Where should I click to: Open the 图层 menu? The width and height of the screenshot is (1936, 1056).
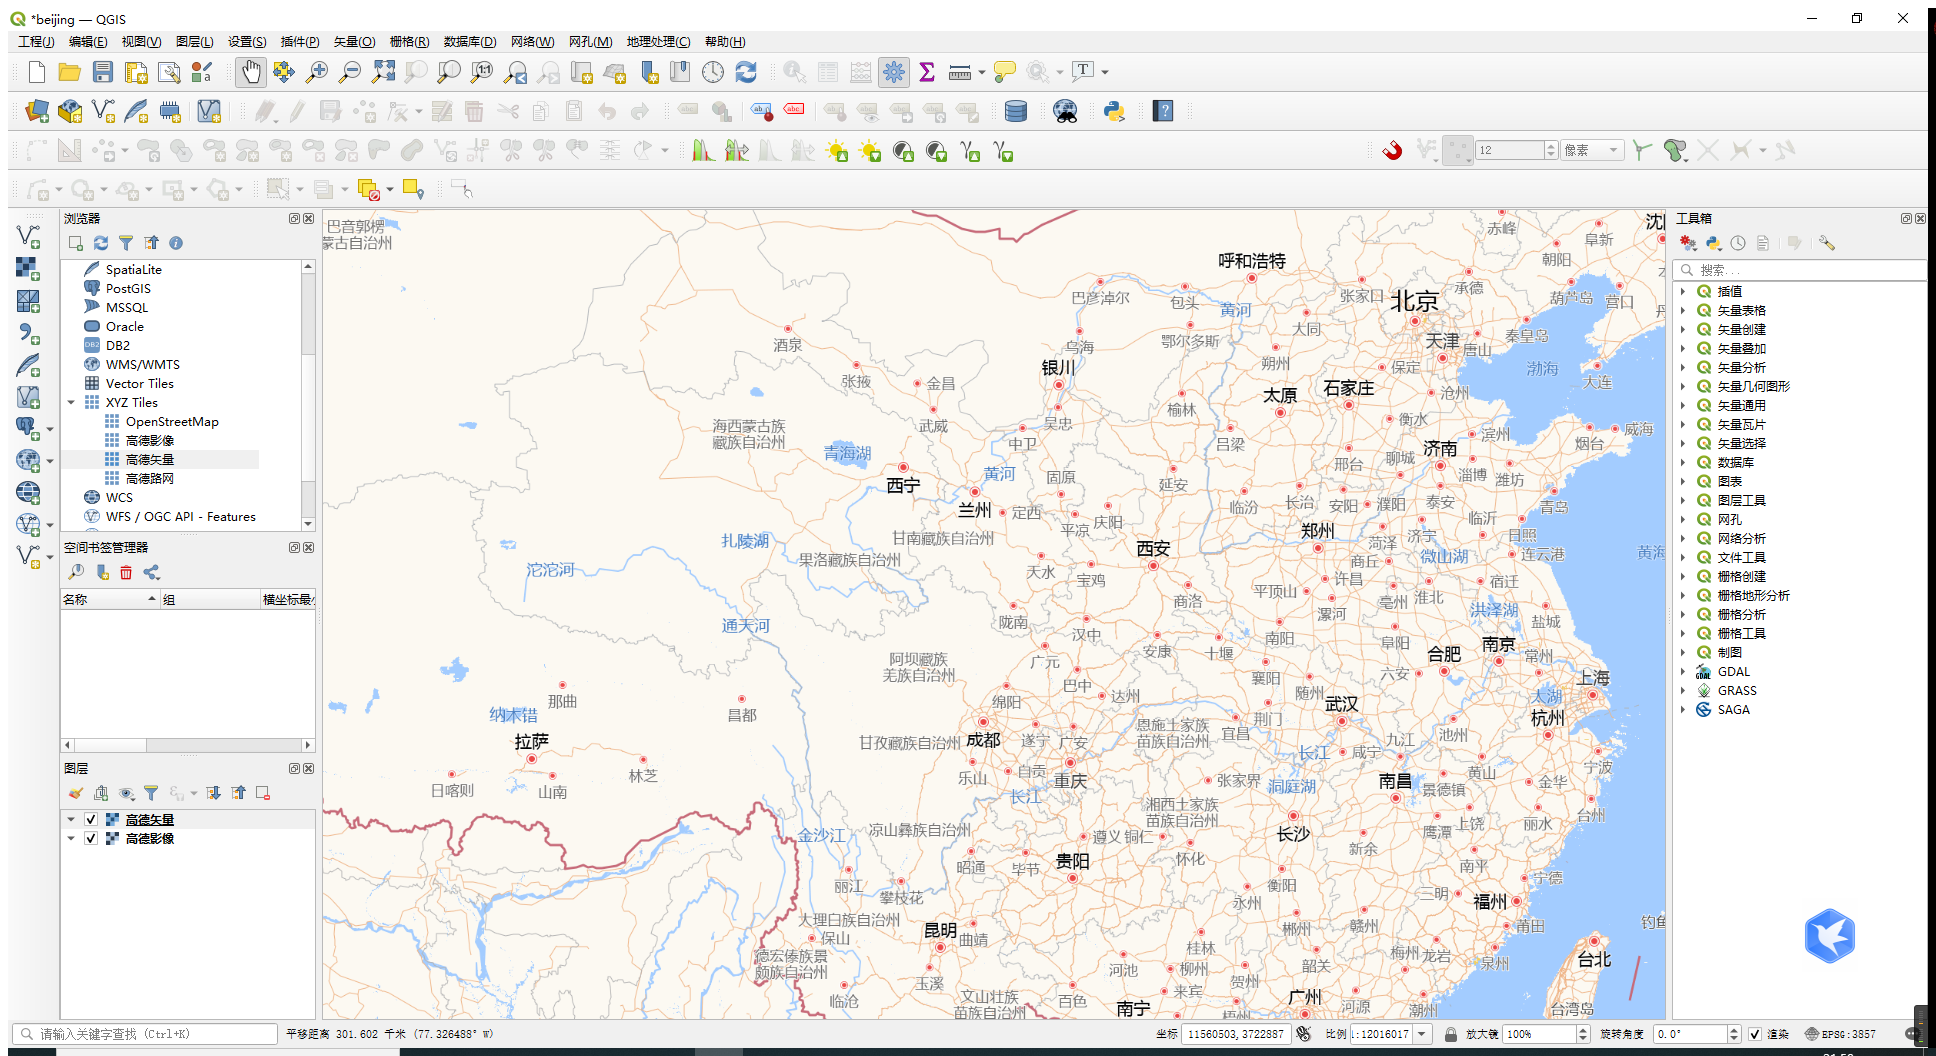194,41
